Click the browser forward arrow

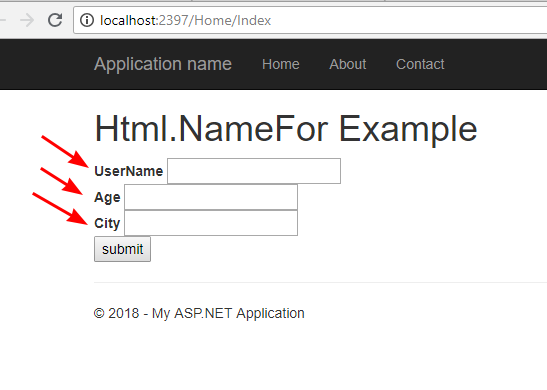pos(27,20)
